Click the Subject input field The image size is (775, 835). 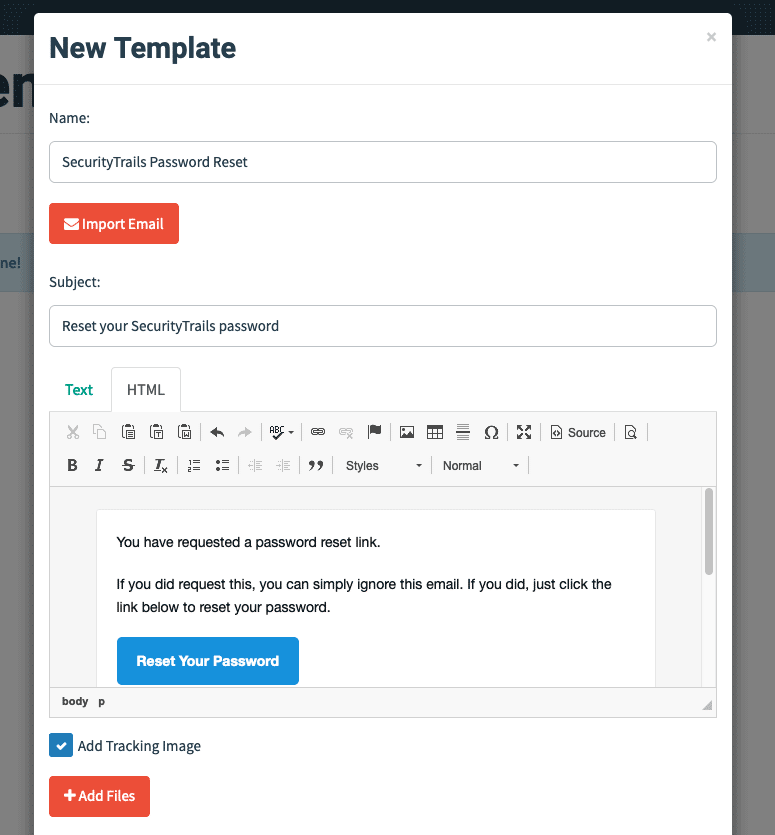pos(383,326)
